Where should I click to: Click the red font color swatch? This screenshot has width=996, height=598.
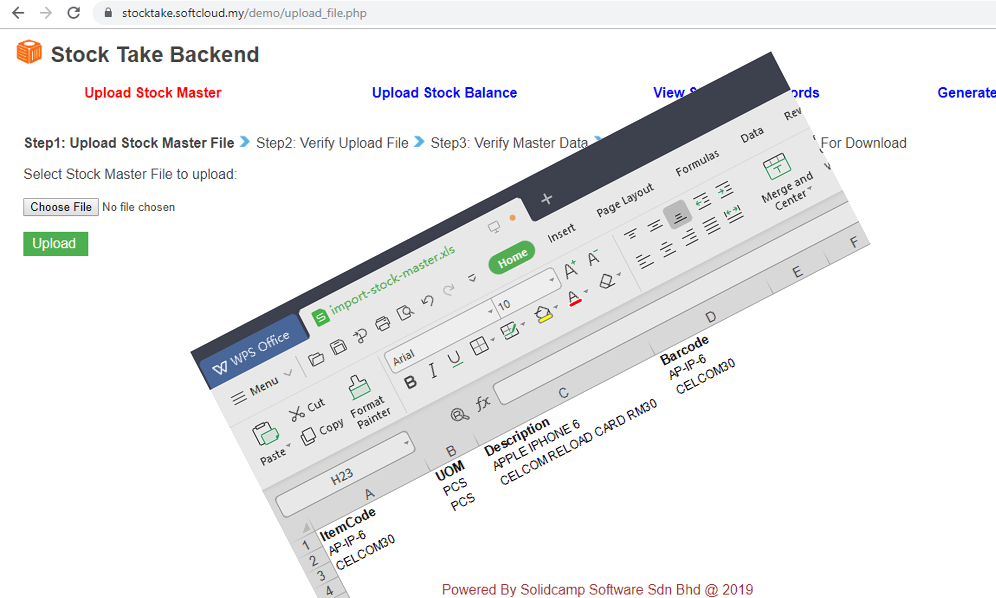(575, 299)
